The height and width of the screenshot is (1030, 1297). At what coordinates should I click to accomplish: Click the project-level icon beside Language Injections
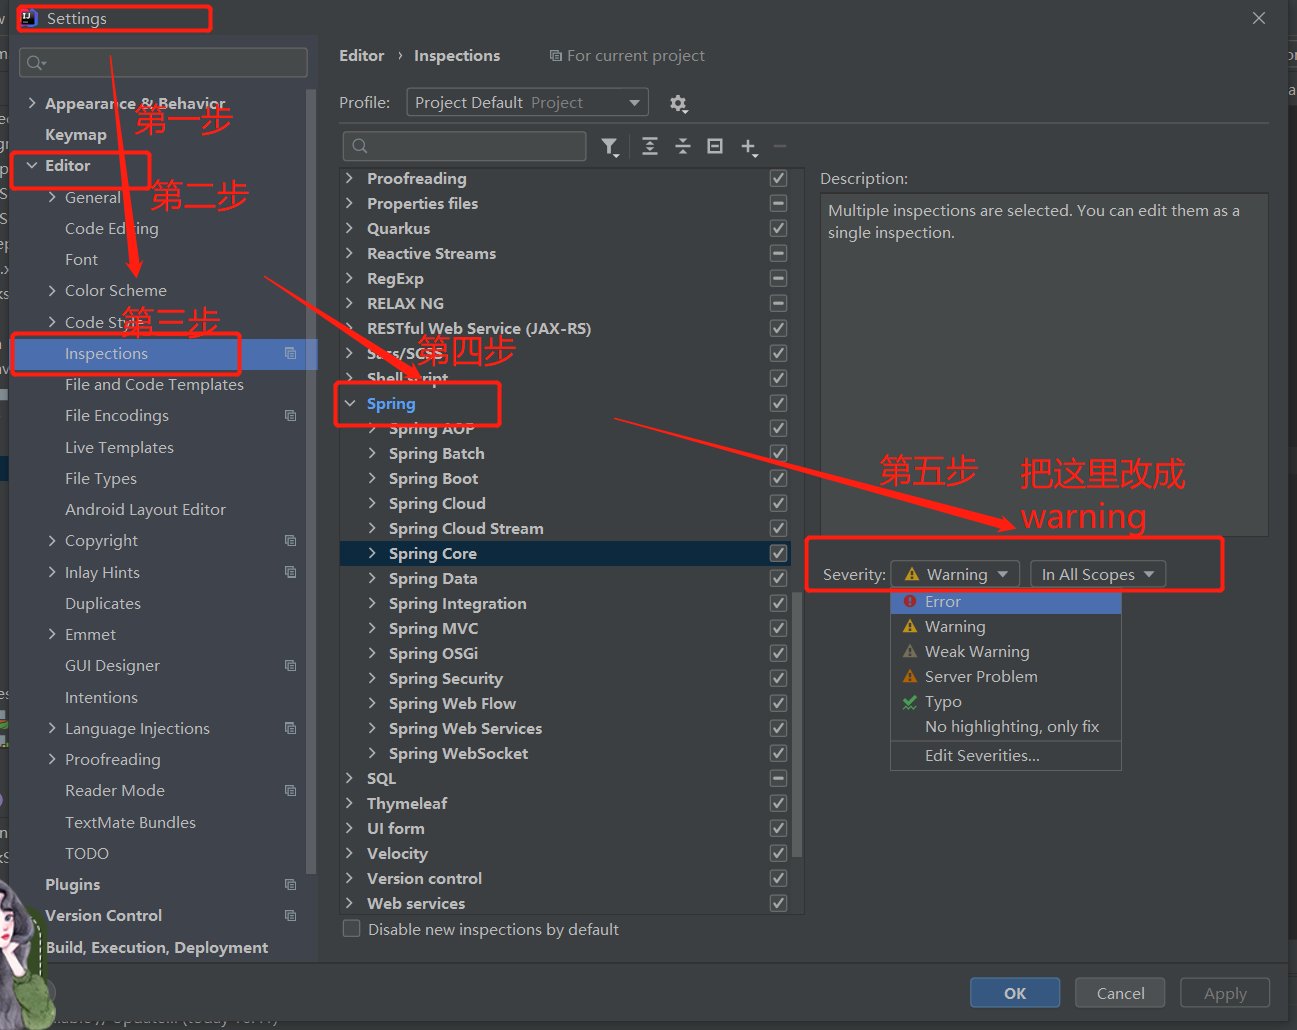click(291, 728)
